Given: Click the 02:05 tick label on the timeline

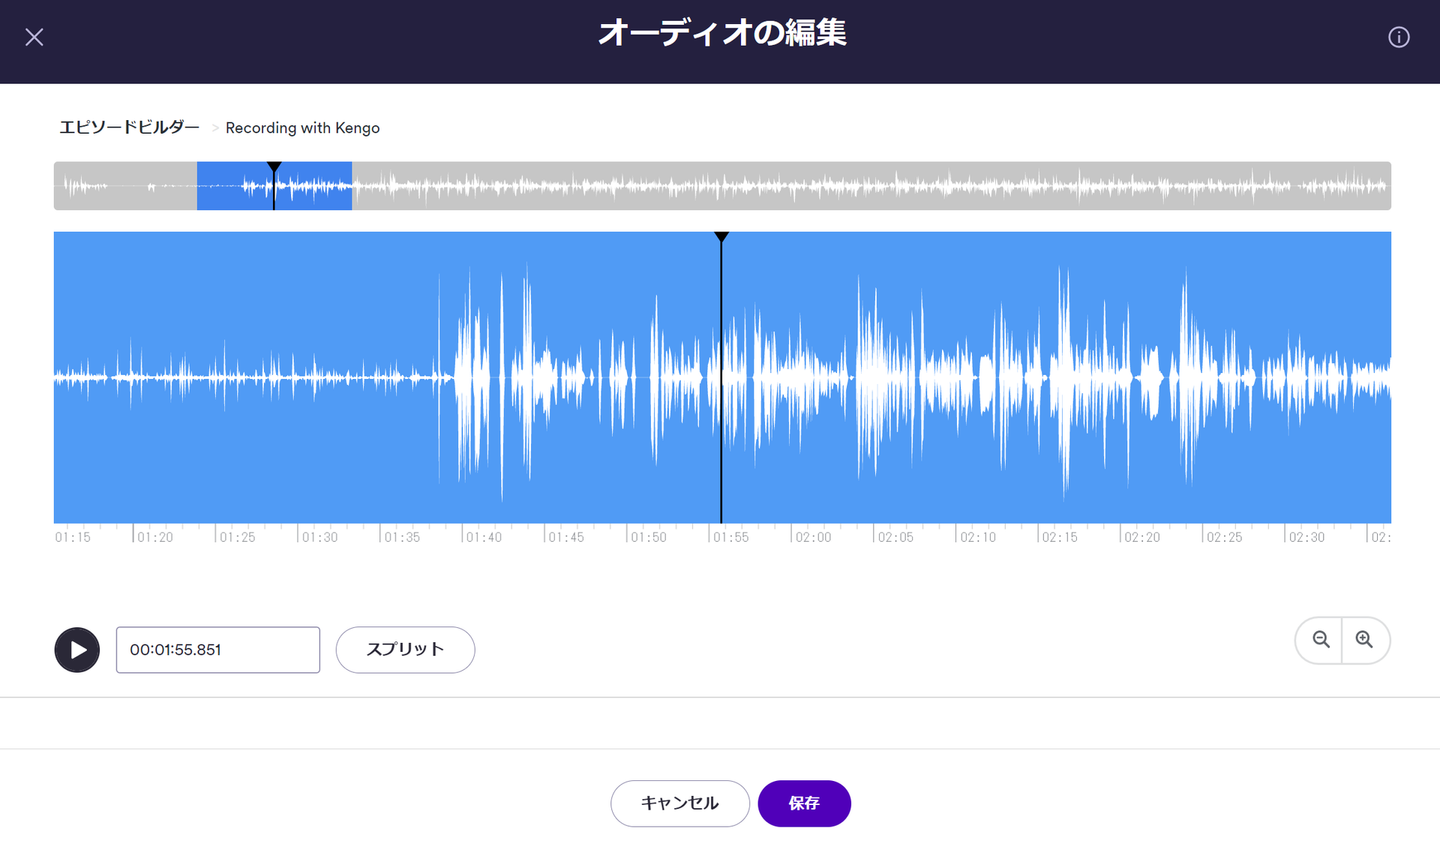Looking at the screenshot, I should pos(895,537).
